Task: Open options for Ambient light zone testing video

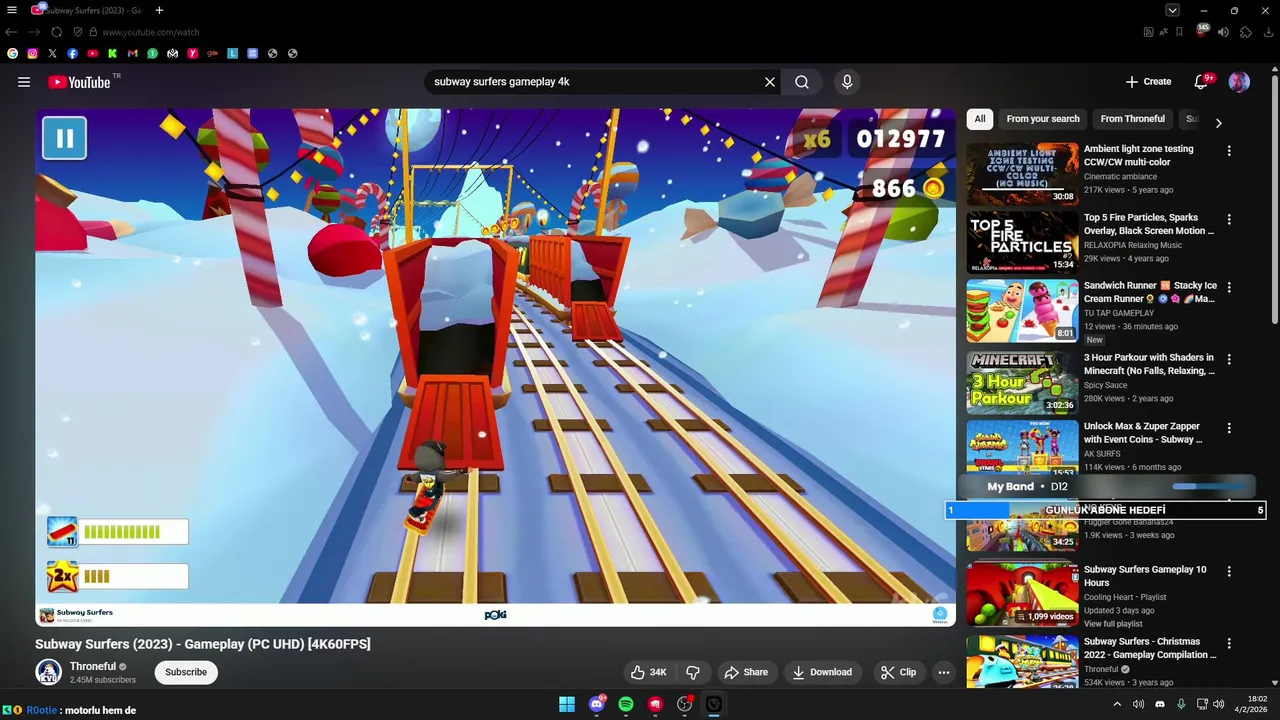Action: tap(1229, 151)
